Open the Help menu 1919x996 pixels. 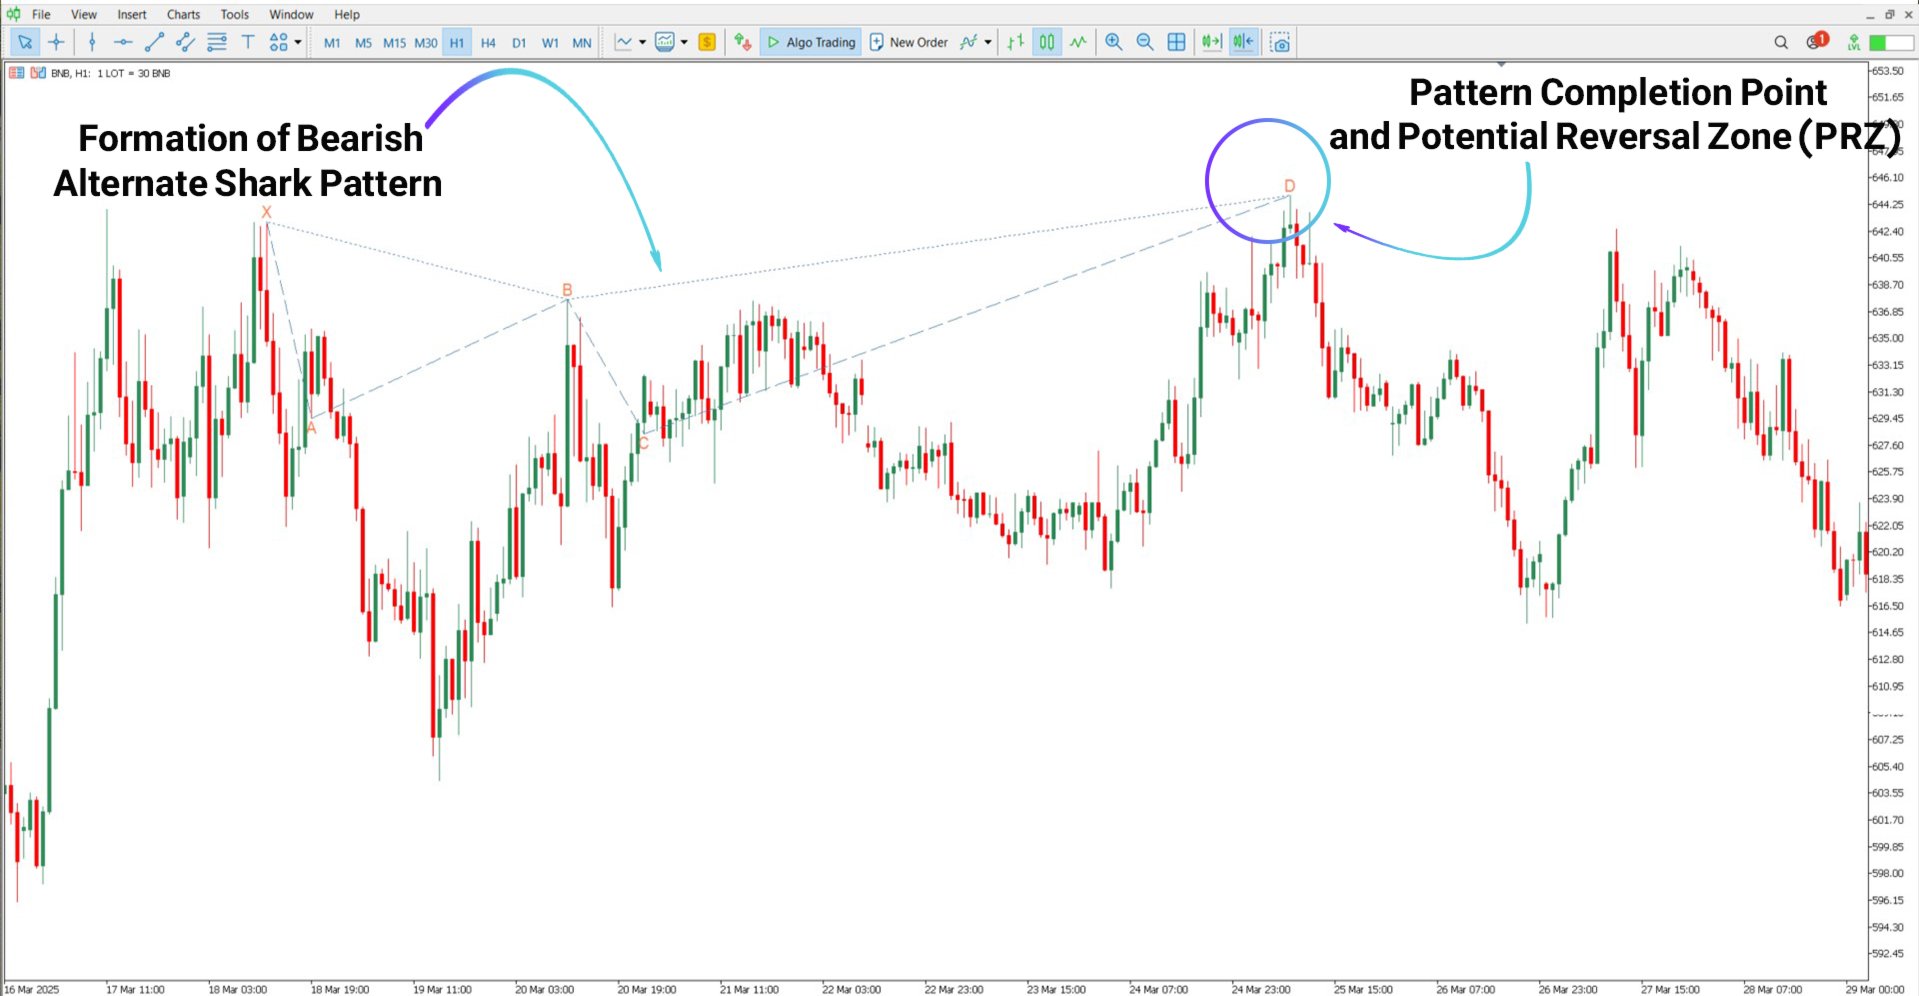(347, 14)
